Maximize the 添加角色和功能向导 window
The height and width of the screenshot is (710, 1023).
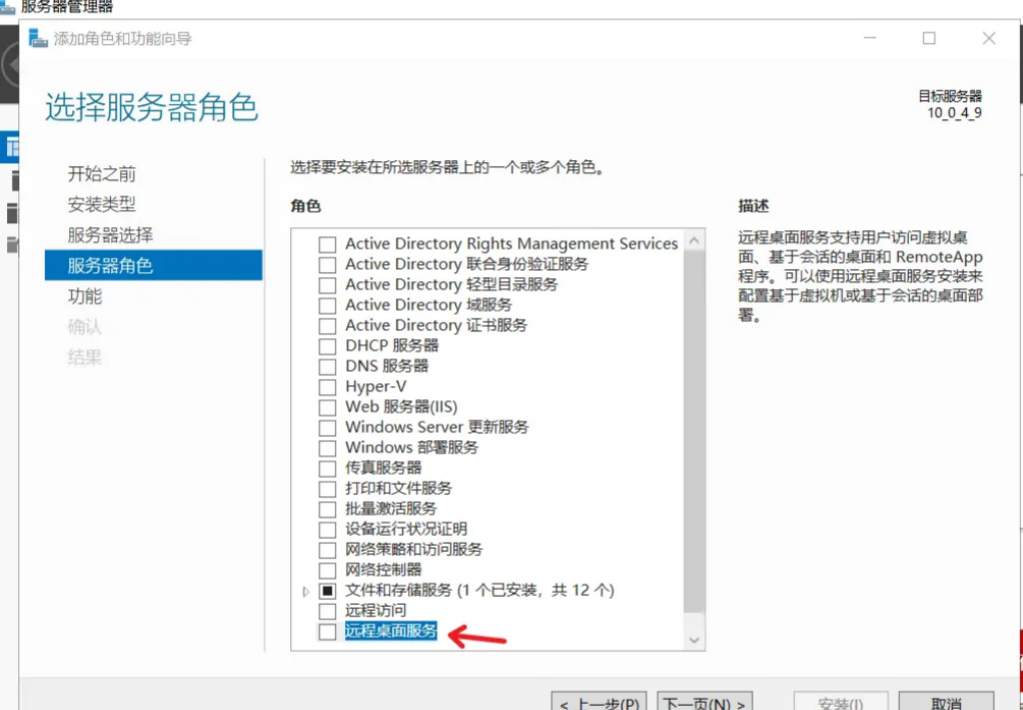(x=929, y=39)
